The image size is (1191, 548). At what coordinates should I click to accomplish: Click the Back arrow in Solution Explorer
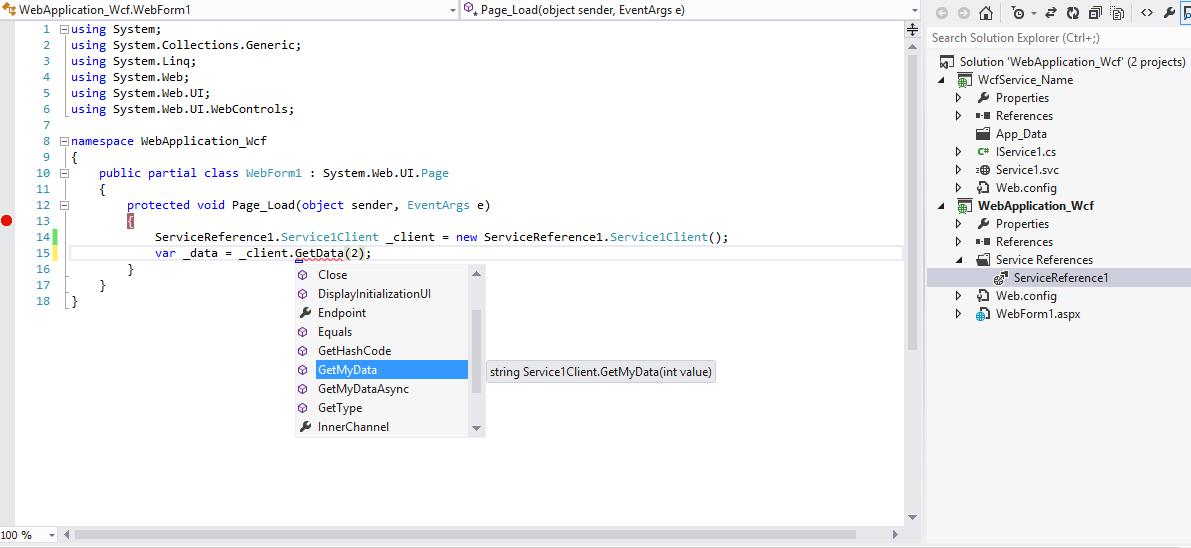tap(942, 13)
